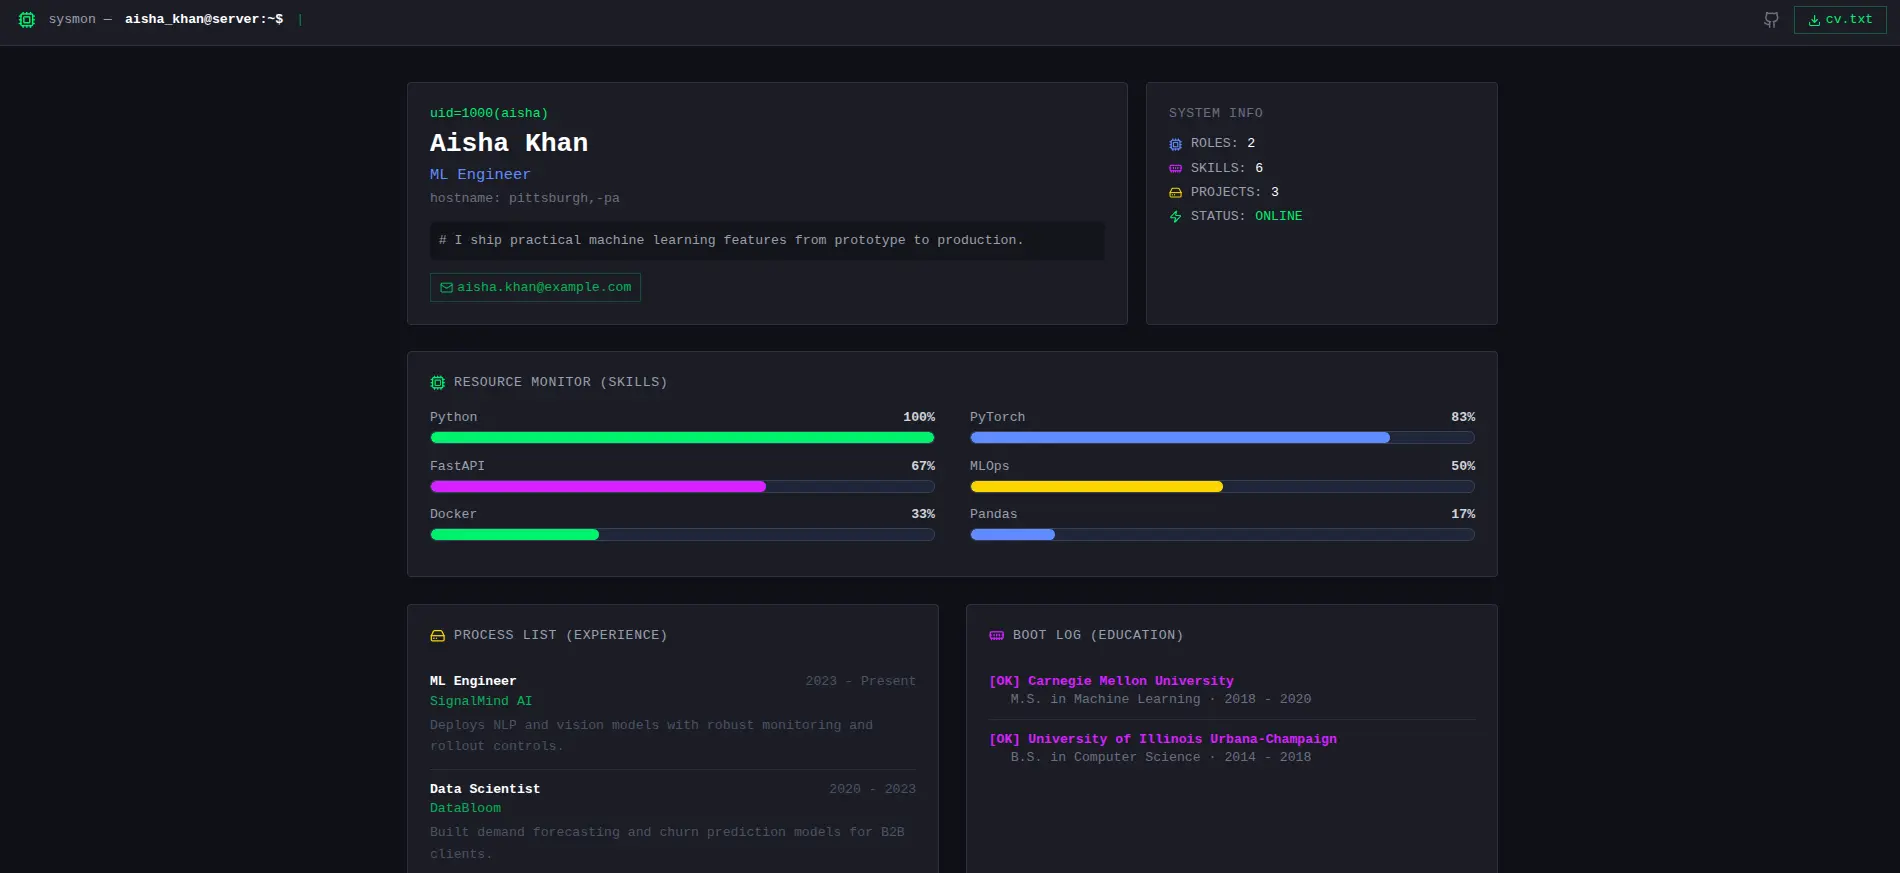Click the SignalMind AI company name
This screenshot has height=873, width=1900.
(x=481, y=701)
